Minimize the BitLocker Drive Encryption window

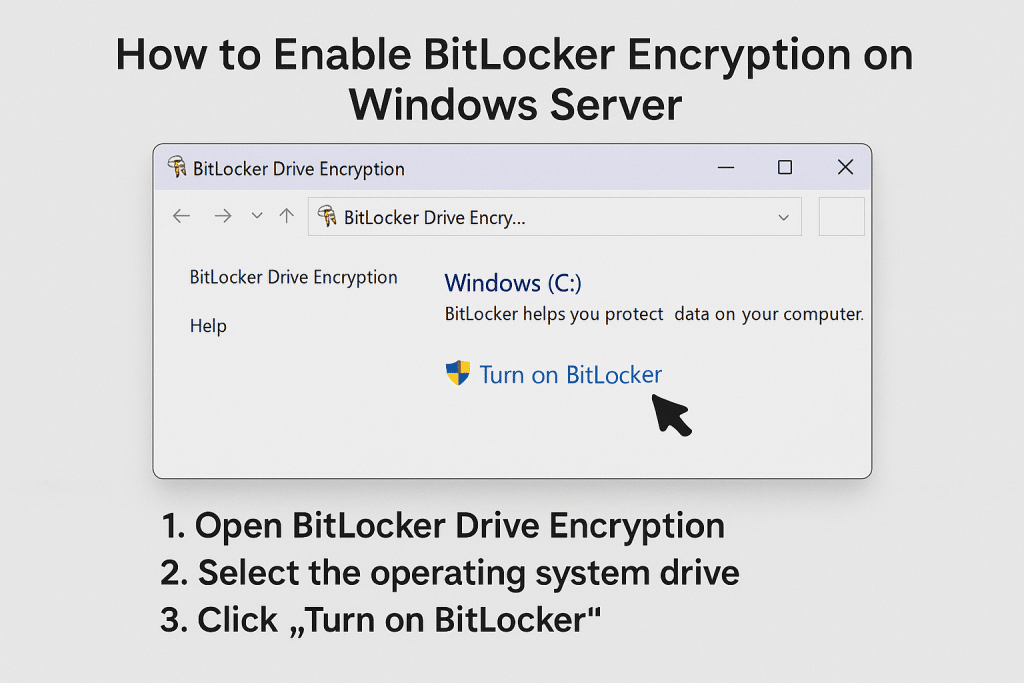tap(724, 167)
